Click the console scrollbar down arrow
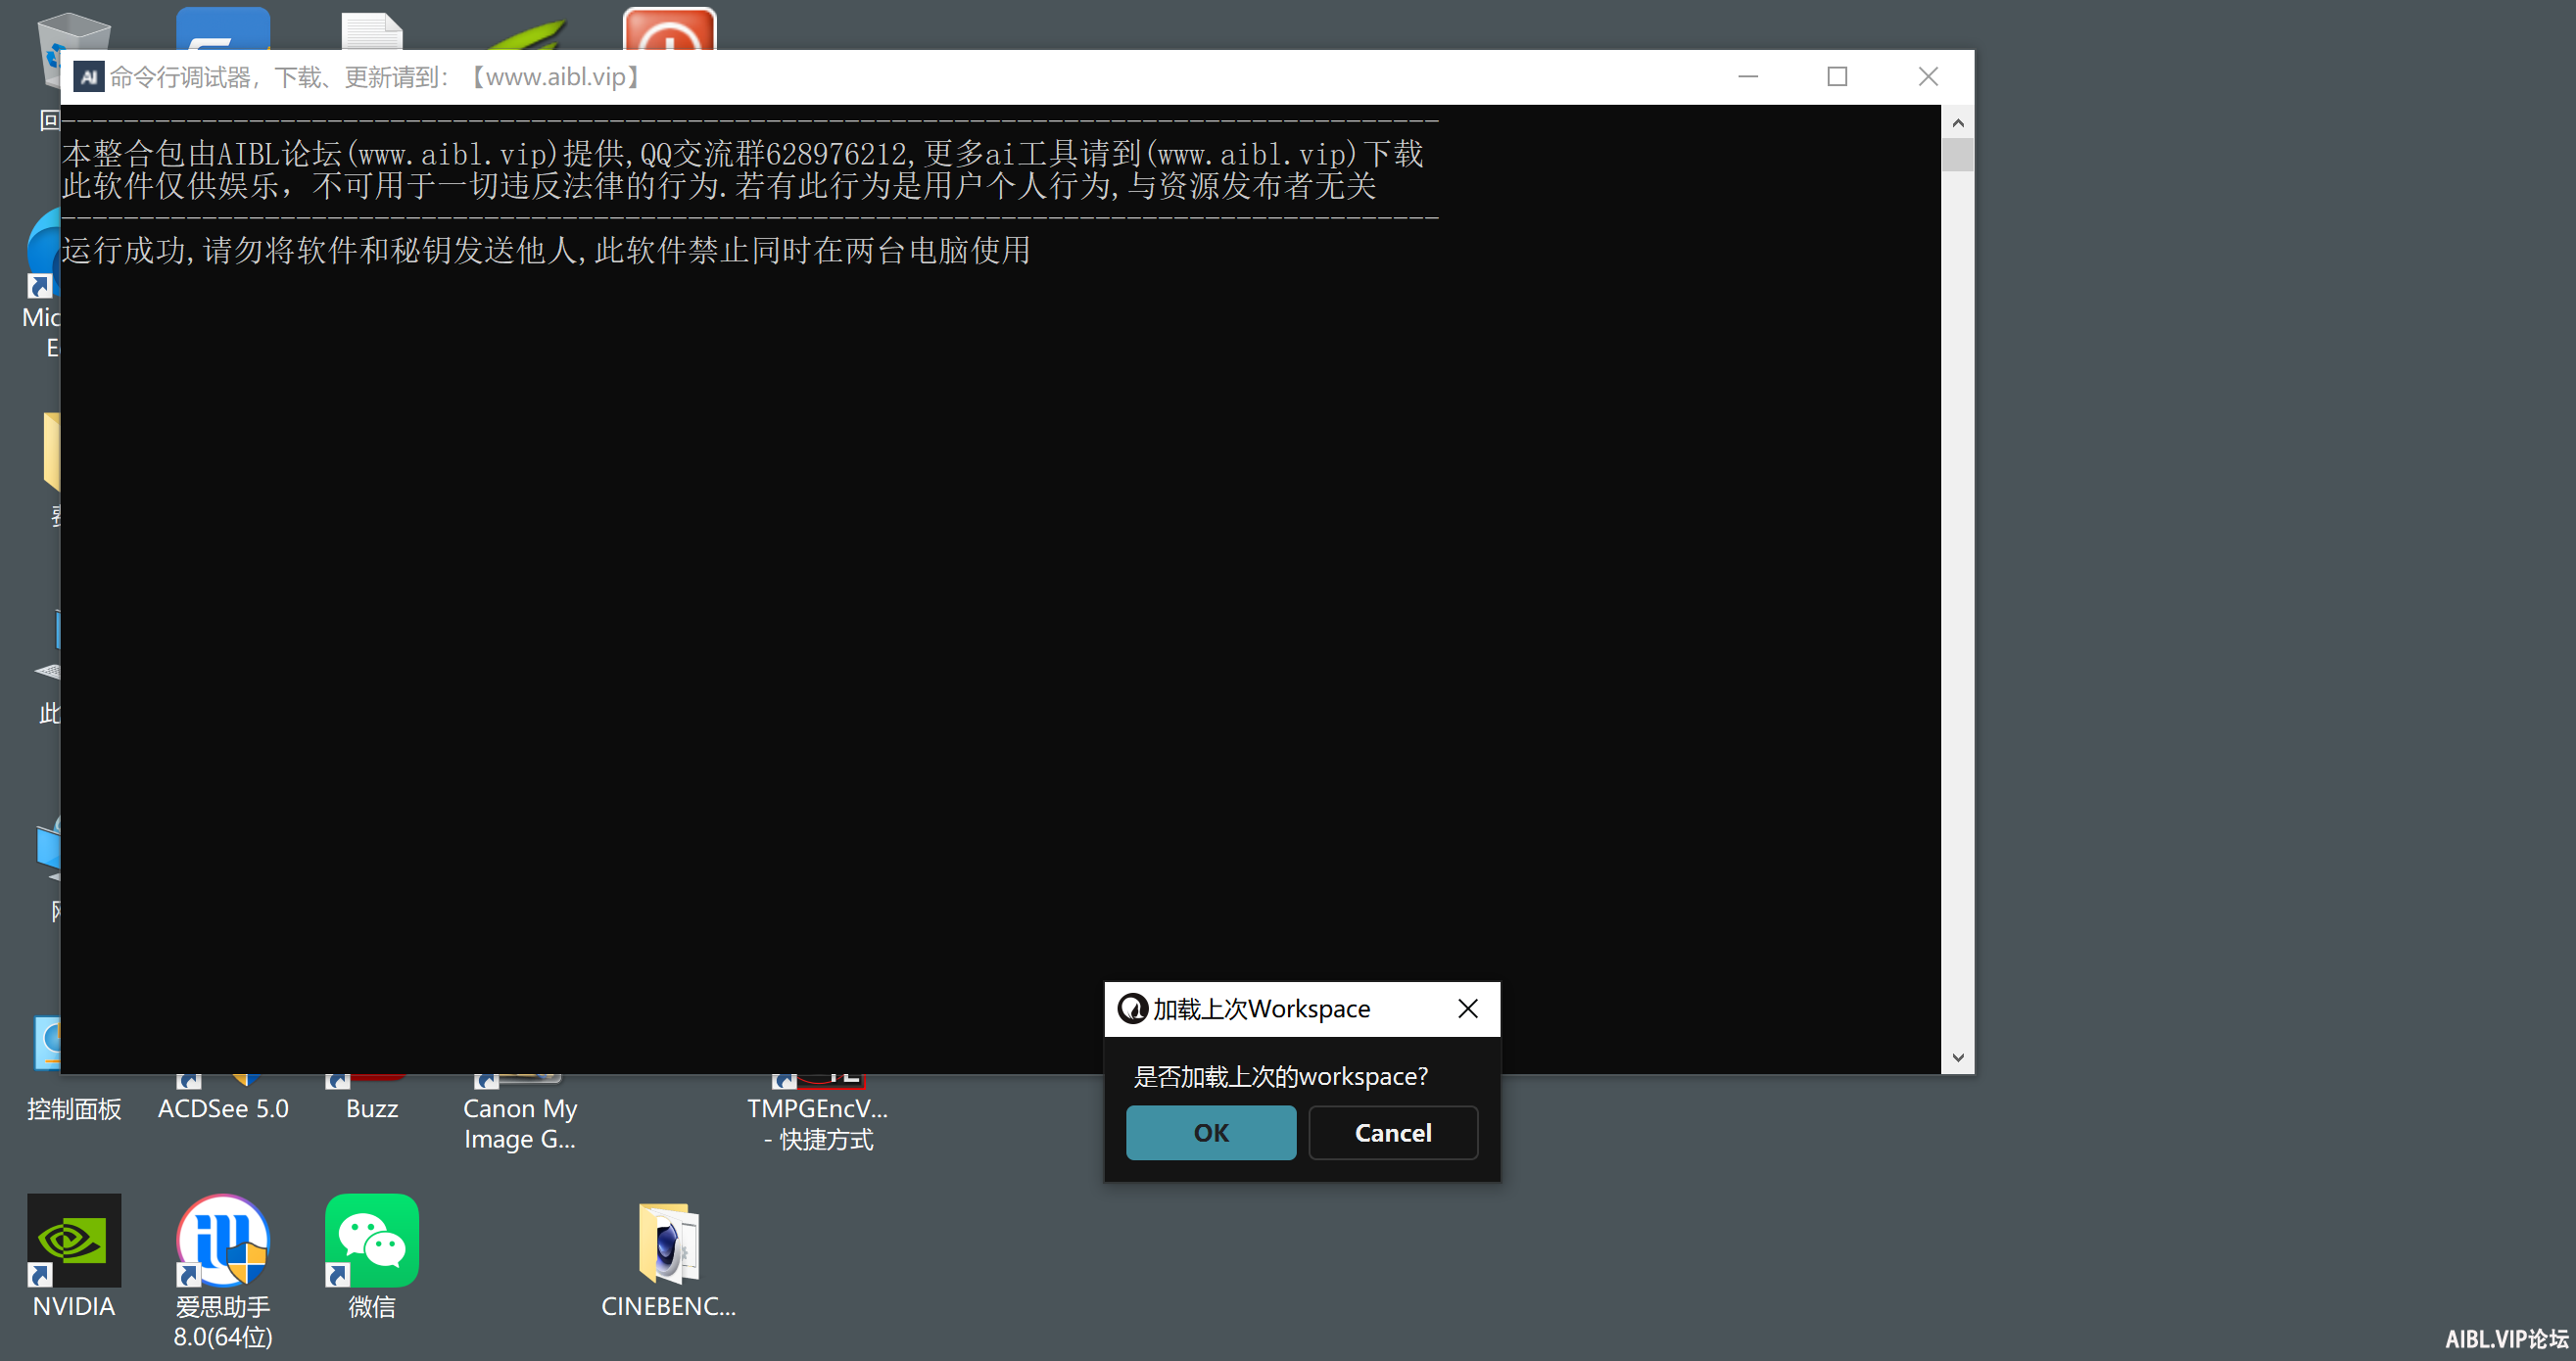 (1957, 1057)
